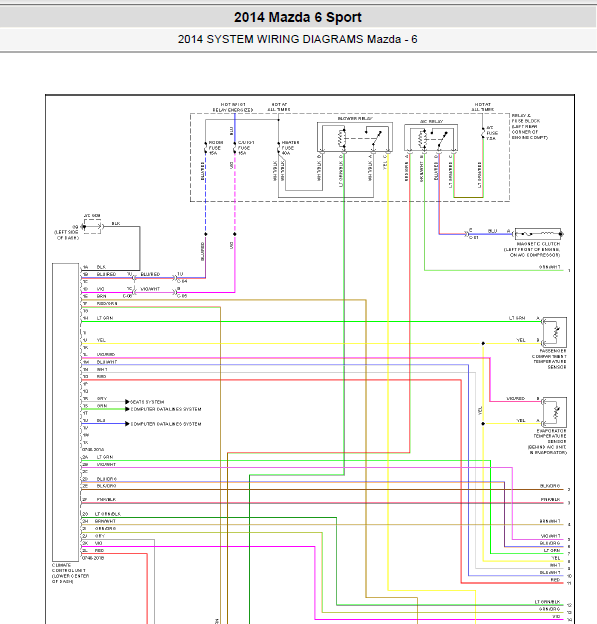
Task: Click pin 2F PNK/BLK wire label
Action: [106, 499]
